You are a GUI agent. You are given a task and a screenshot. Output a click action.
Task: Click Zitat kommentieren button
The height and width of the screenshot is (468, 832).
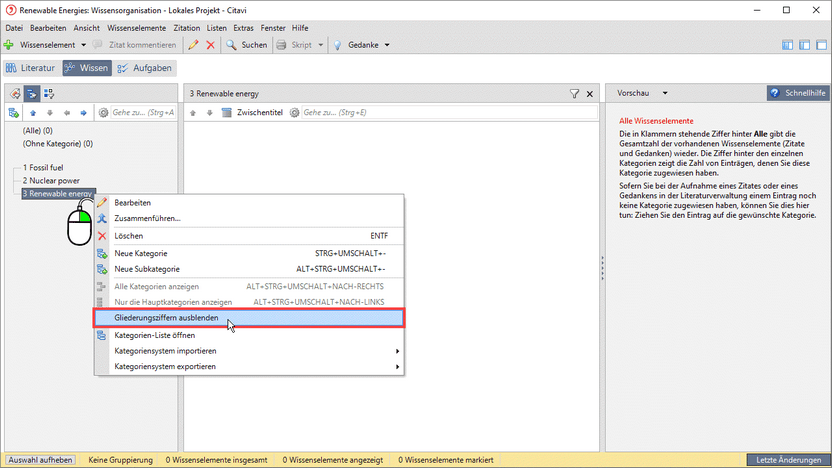pos(134,45)
